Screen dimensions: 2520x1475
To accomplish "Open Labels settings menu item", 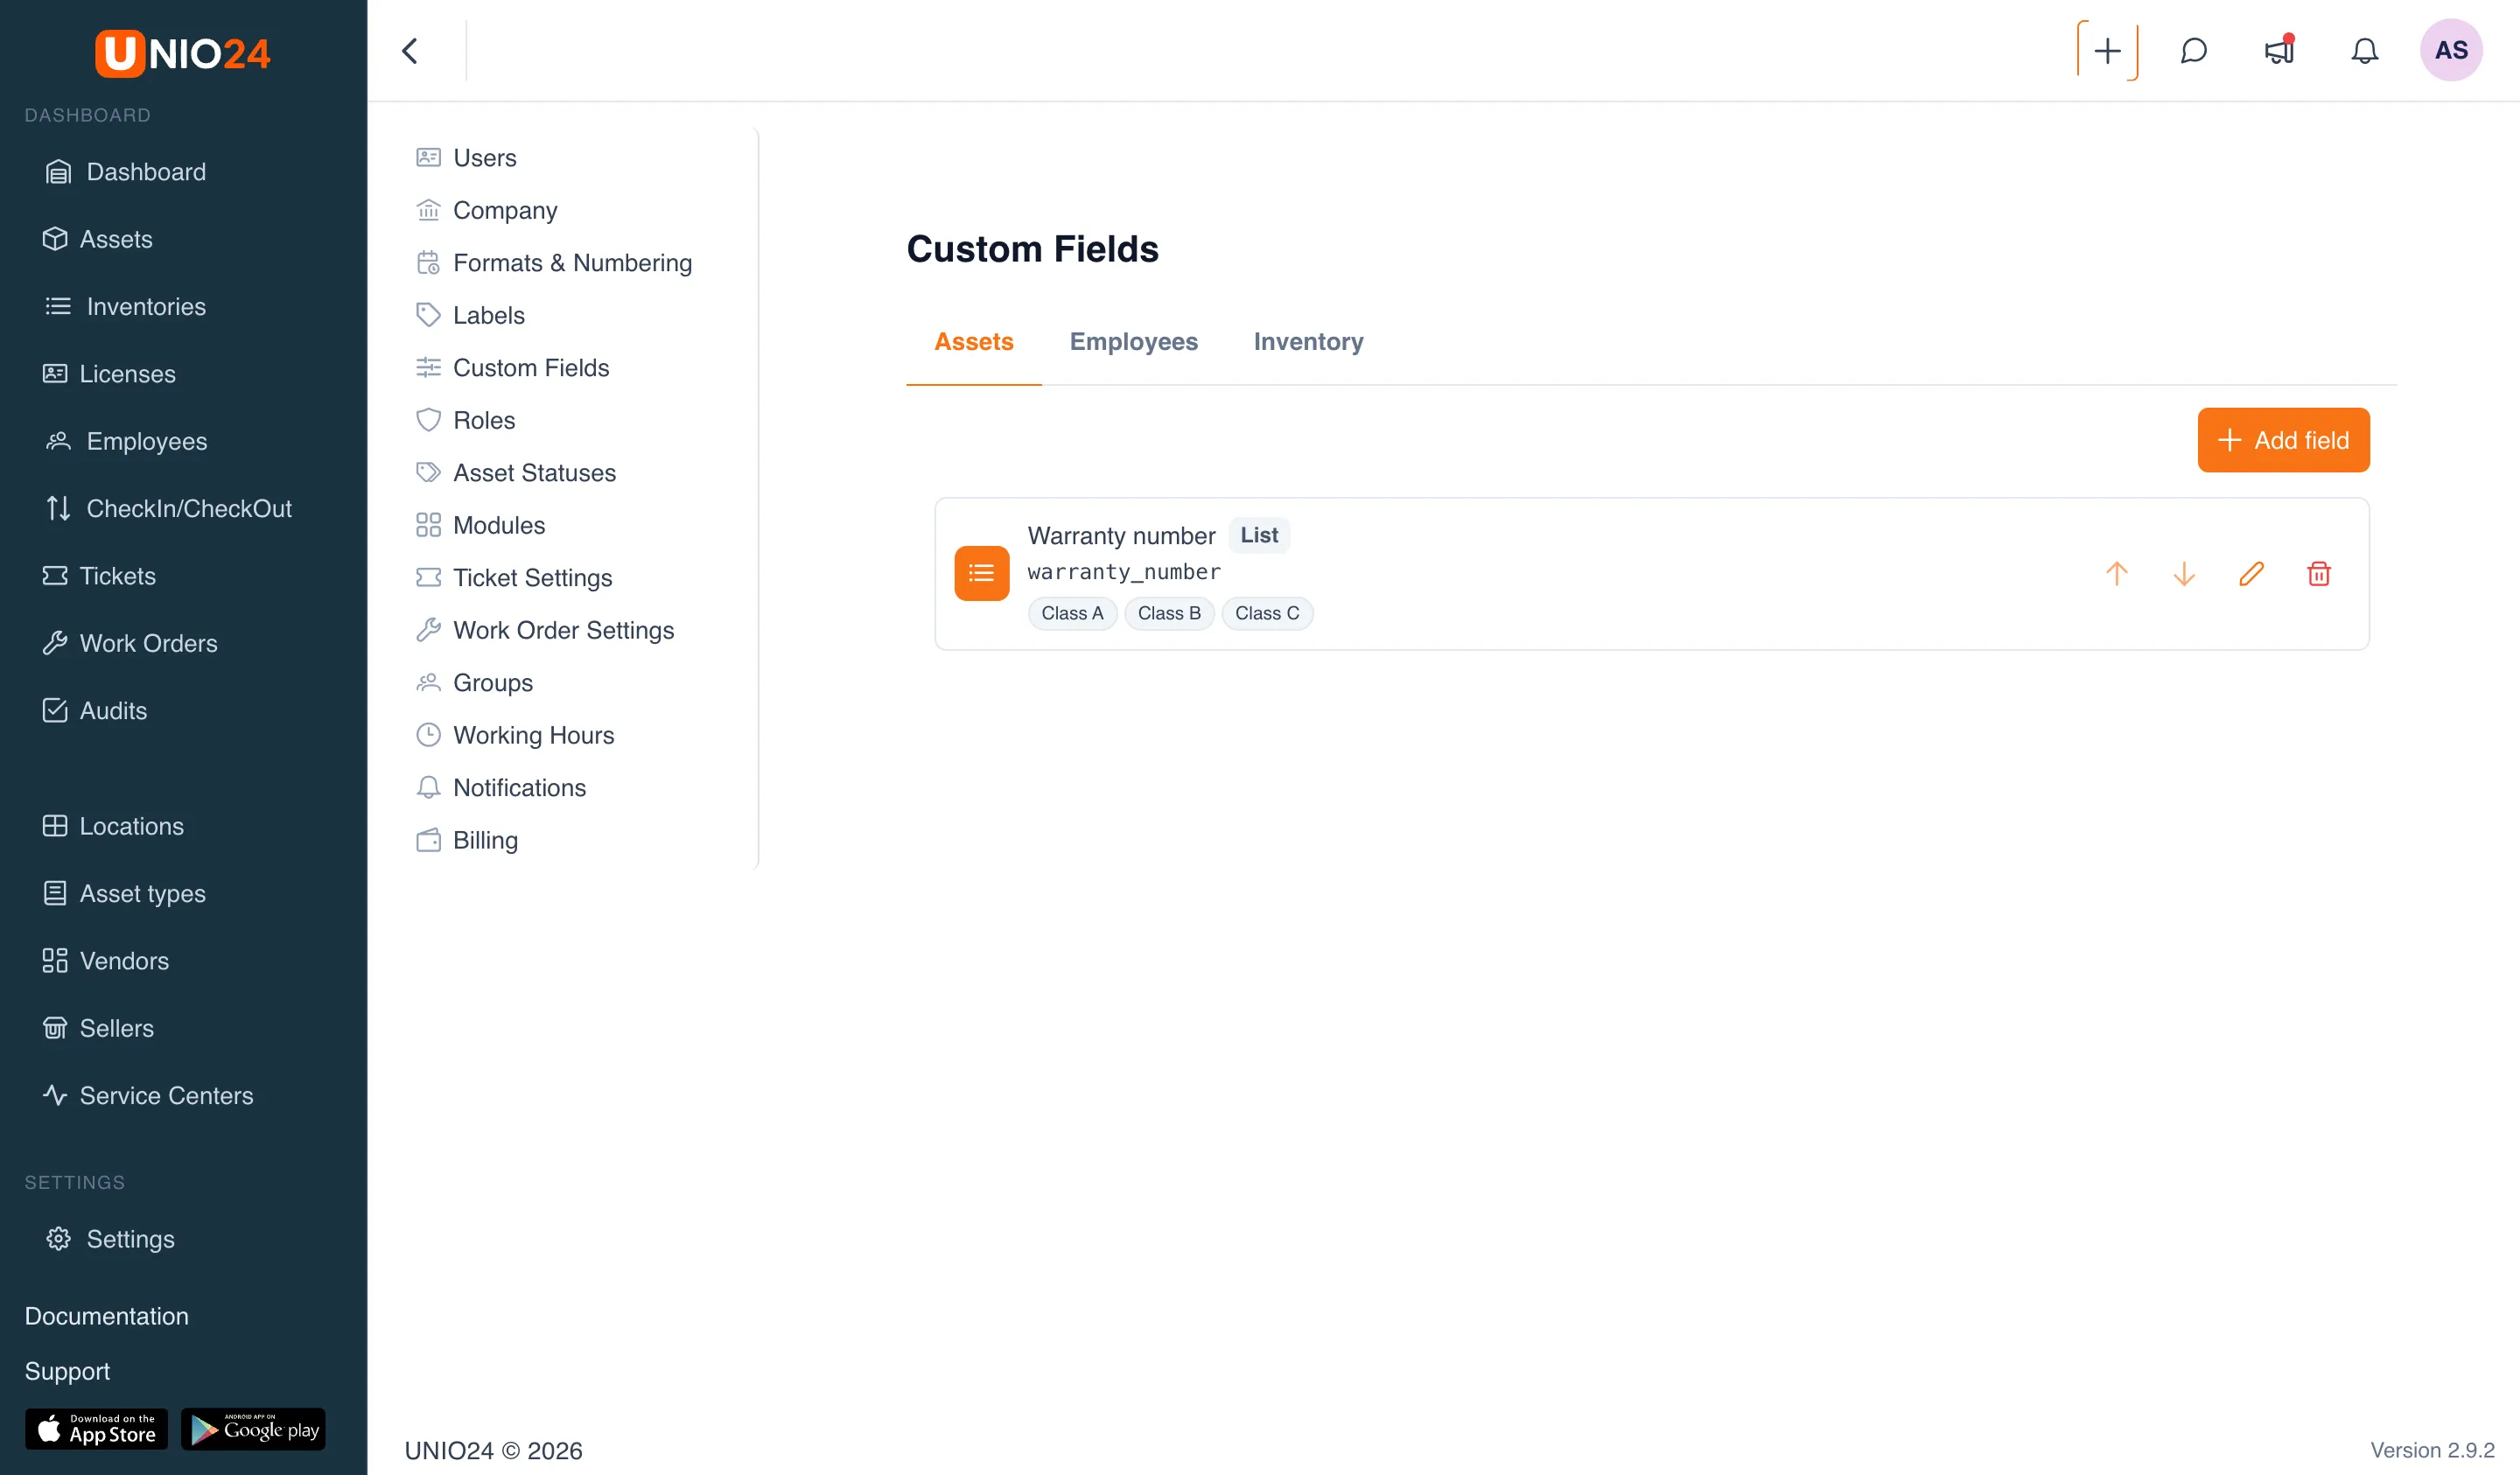I will click(x=470, y=315).
